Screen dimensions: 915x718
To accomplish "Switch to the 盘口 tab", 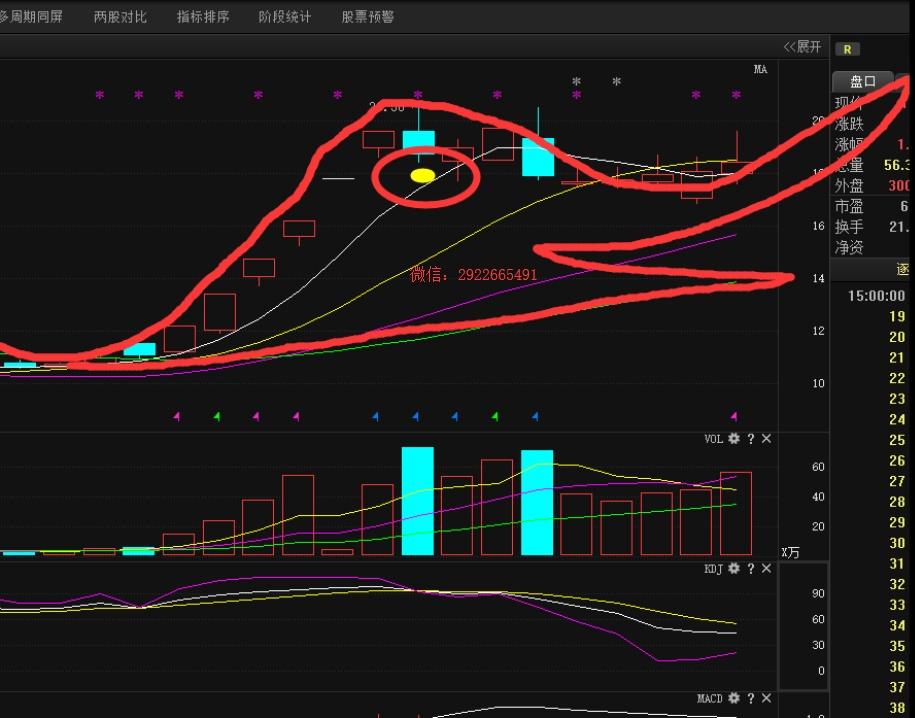I will [862, 82].
